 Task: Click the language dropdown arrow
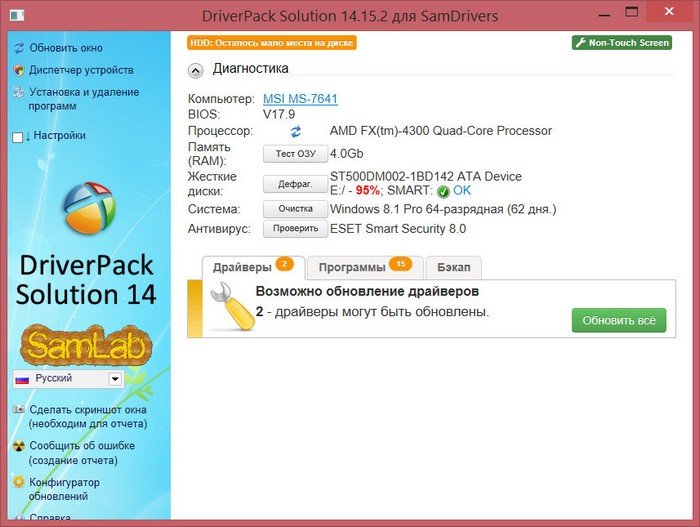[115, 379]
